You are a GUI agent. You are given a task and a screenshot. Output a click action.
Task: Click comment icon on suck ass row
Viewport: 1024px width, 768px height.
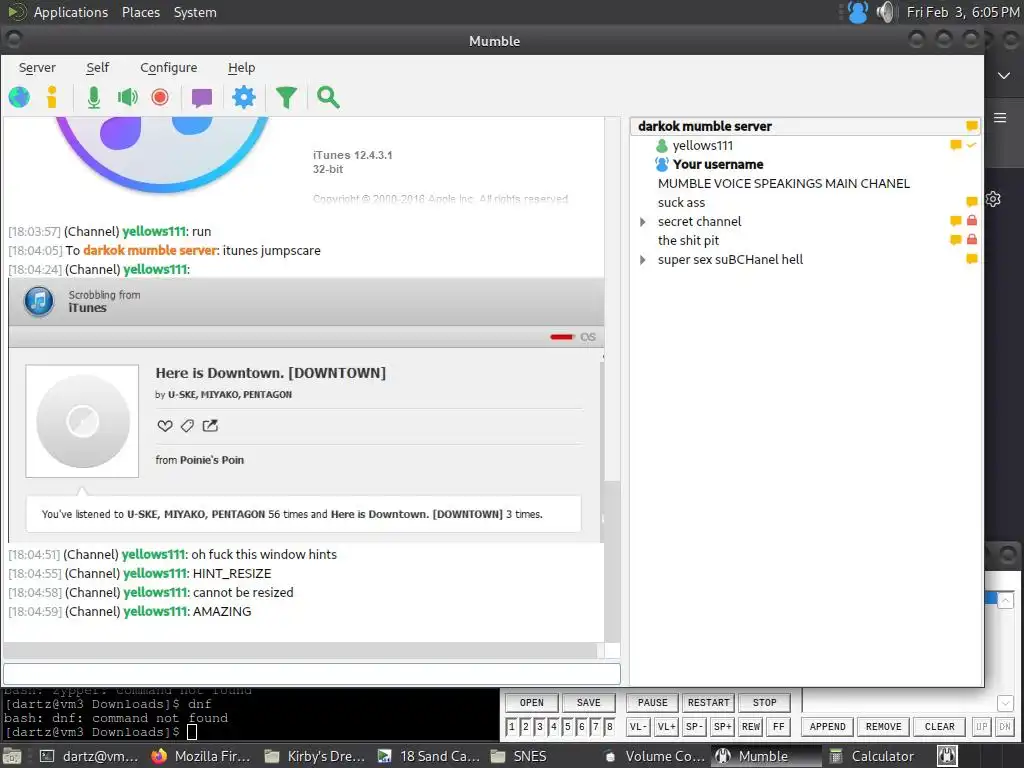972,202
